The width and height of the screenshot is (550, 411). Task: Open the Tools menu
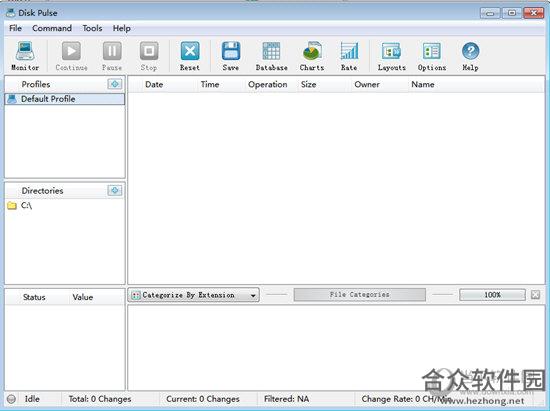92,28
